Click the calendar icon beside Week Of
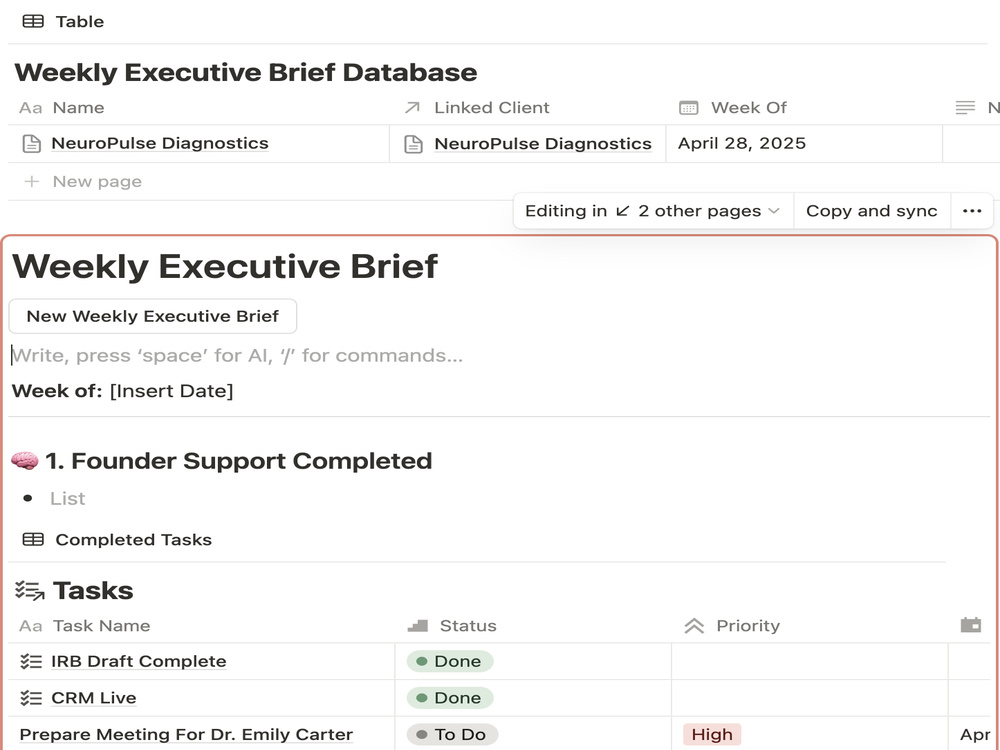 (x=689, y=108)
